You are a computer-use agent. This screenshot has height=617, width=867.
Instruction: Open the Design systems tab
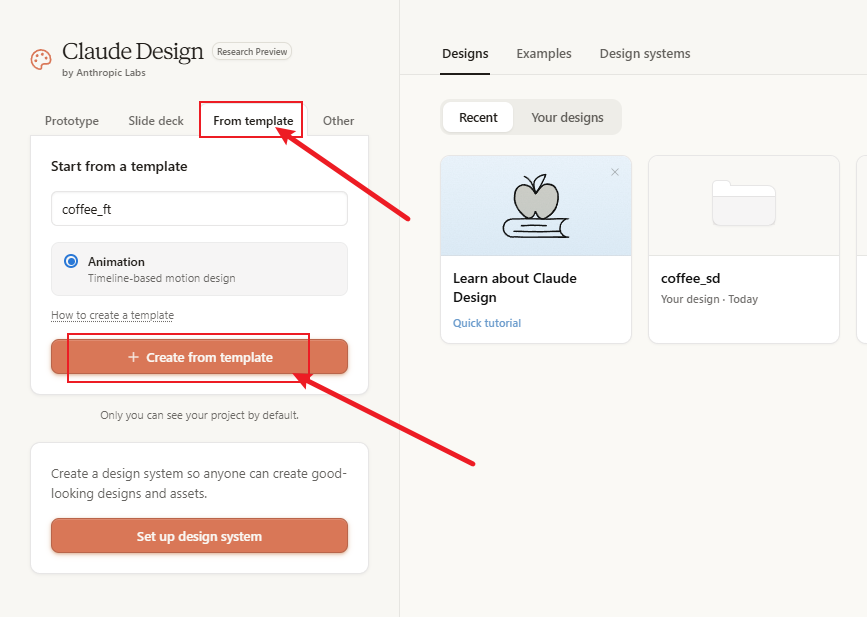[x=645, y=54]
